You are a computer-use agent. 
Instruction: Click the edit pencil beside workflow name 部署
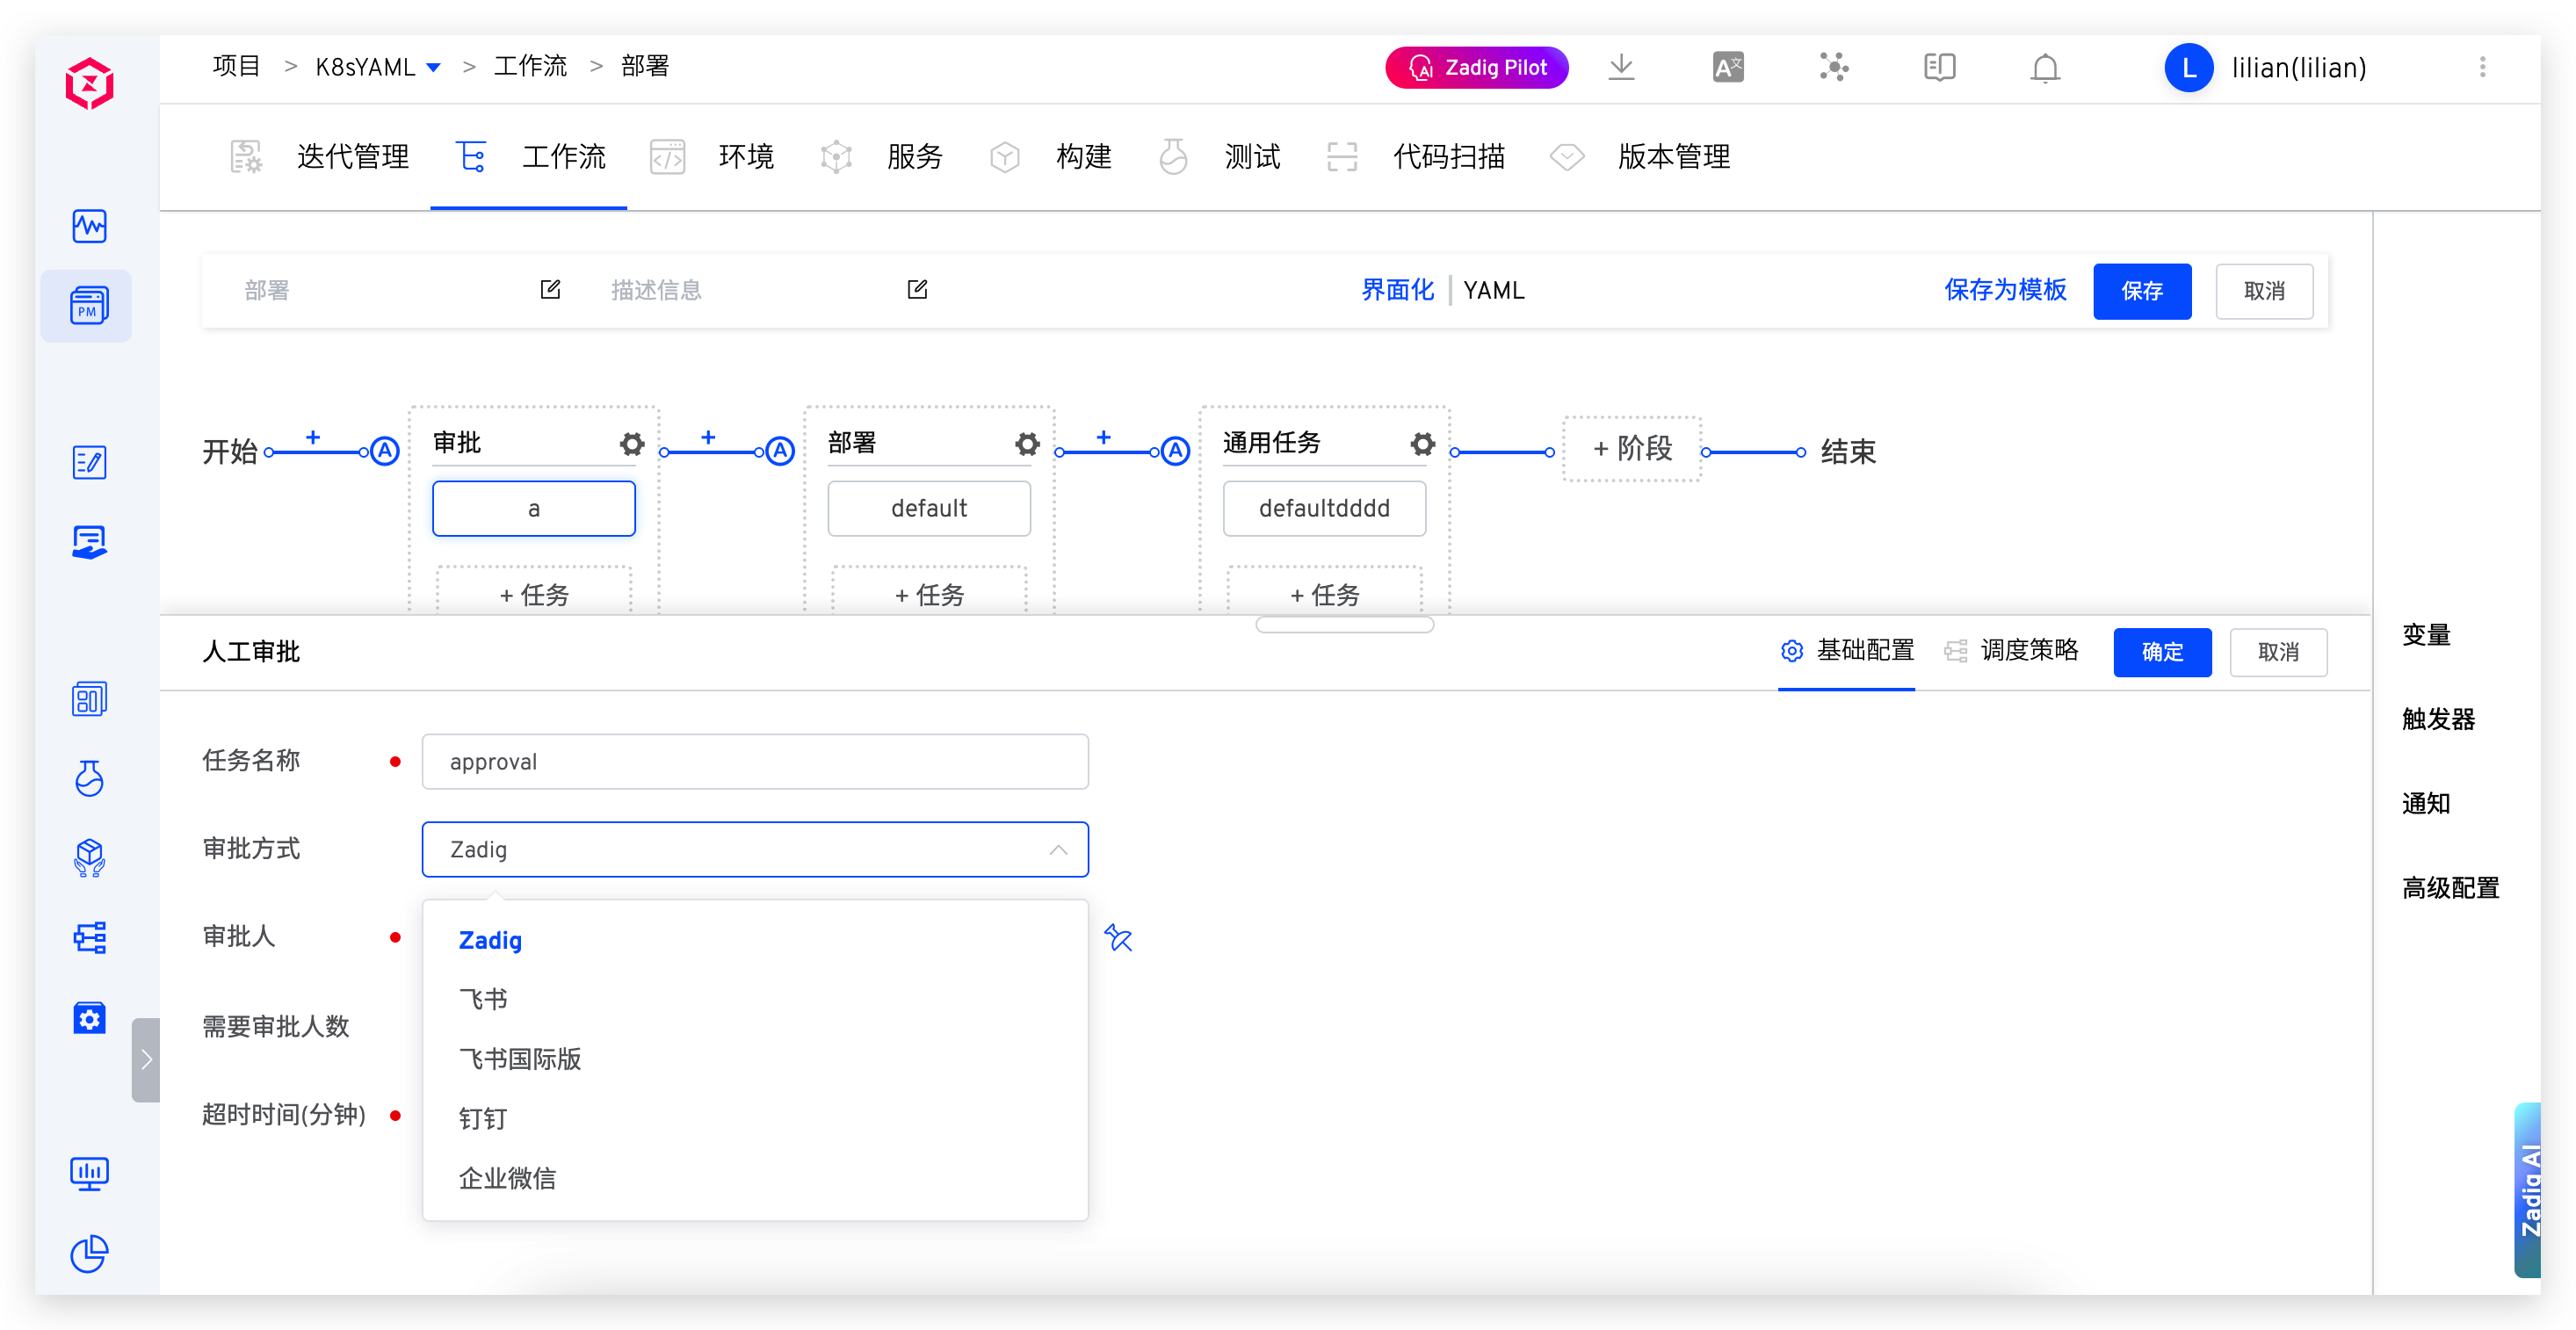coord(550,289)
